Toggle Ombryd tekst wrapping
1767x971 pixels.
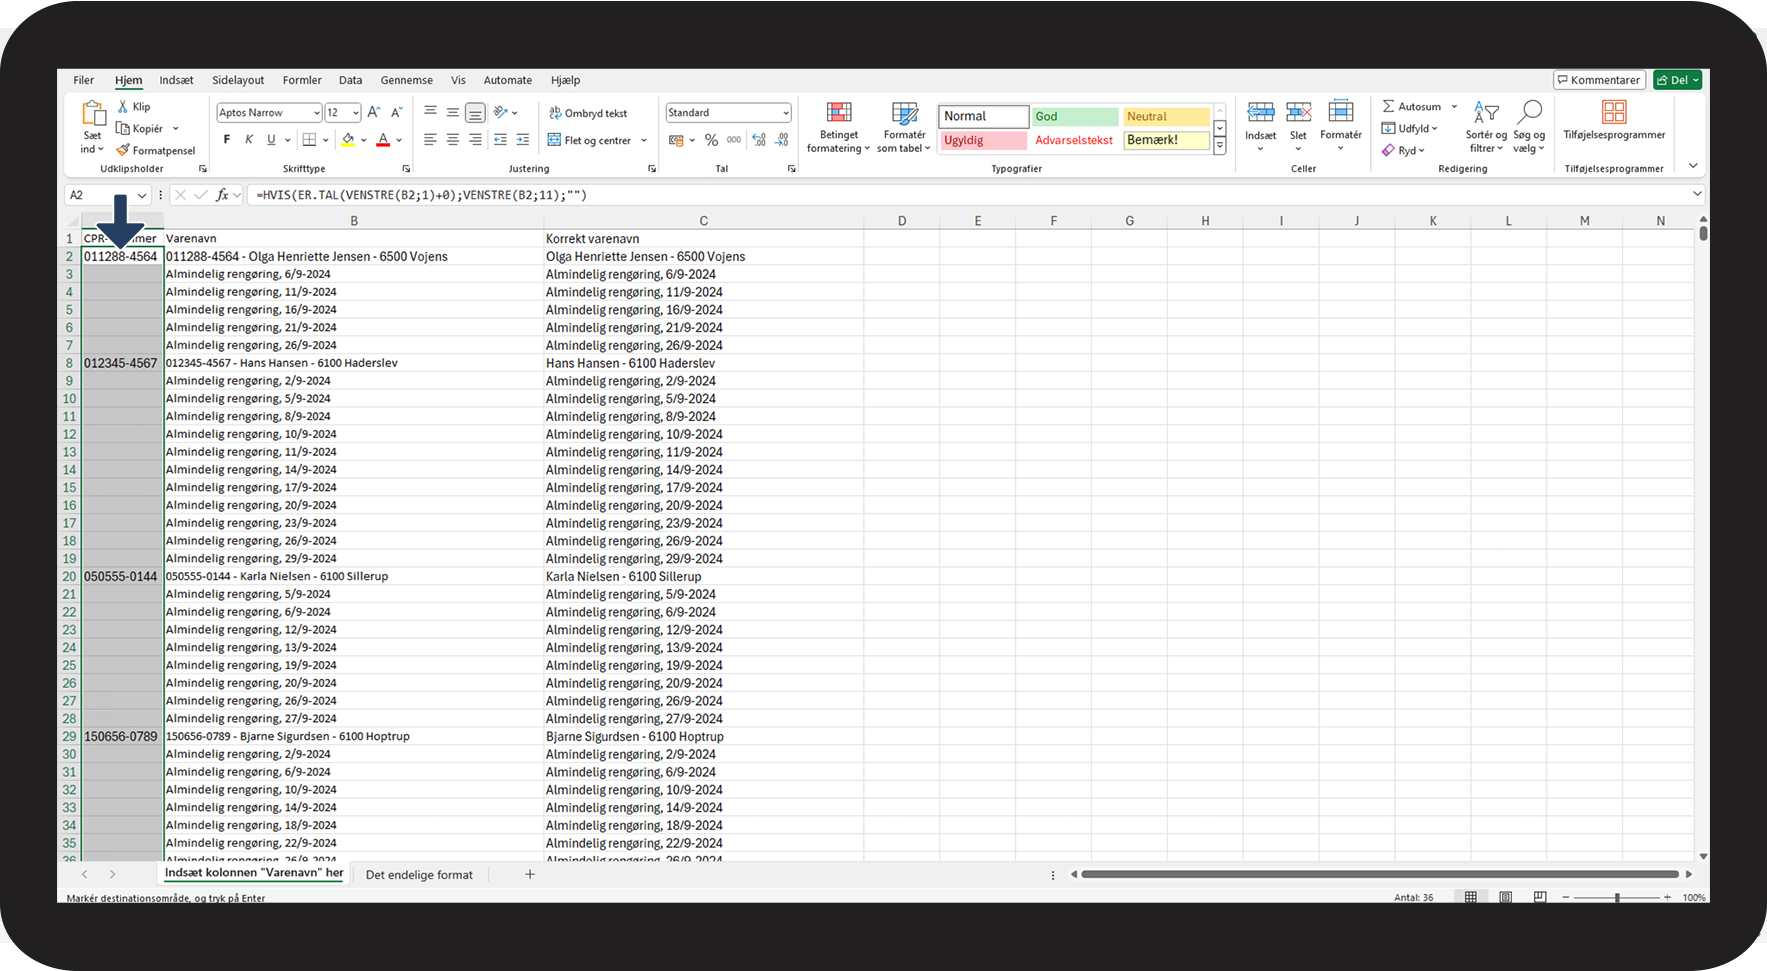[x=588, y=113]
